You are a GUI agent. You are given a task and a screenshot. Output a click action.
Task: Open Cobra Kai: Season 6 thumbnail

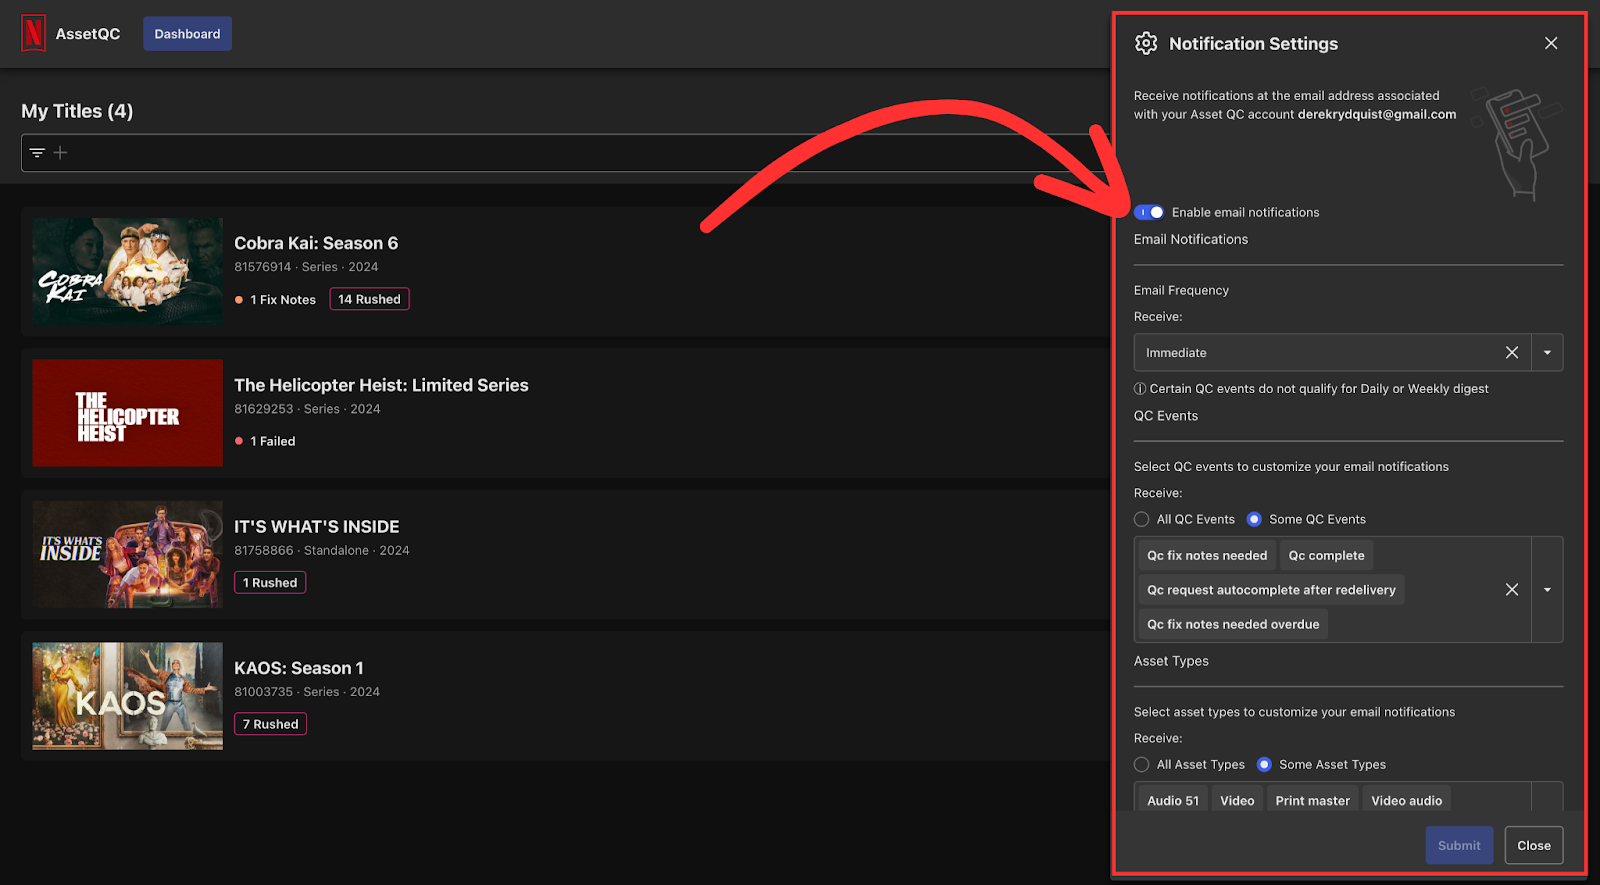[x=127, y=271]
